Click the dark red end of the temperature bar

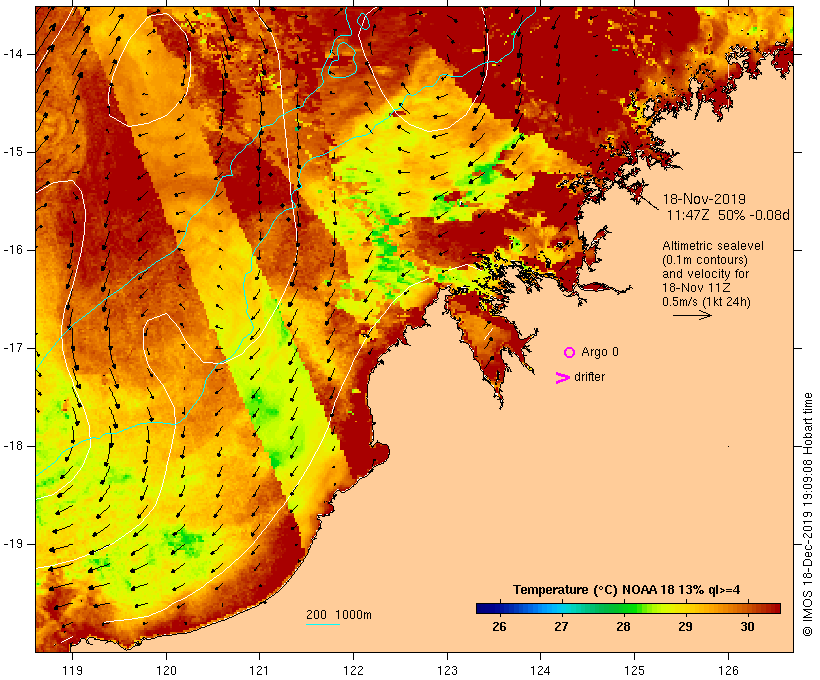pos(776,608)
